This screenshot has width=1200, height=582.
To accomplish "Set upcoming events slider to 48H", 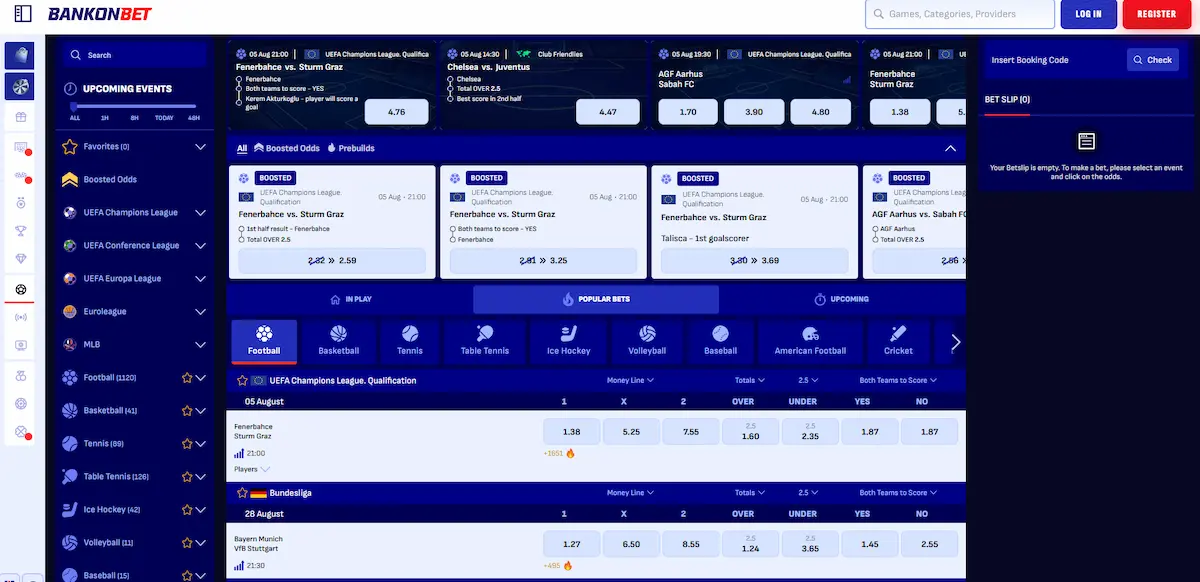I will pos(194,118).
